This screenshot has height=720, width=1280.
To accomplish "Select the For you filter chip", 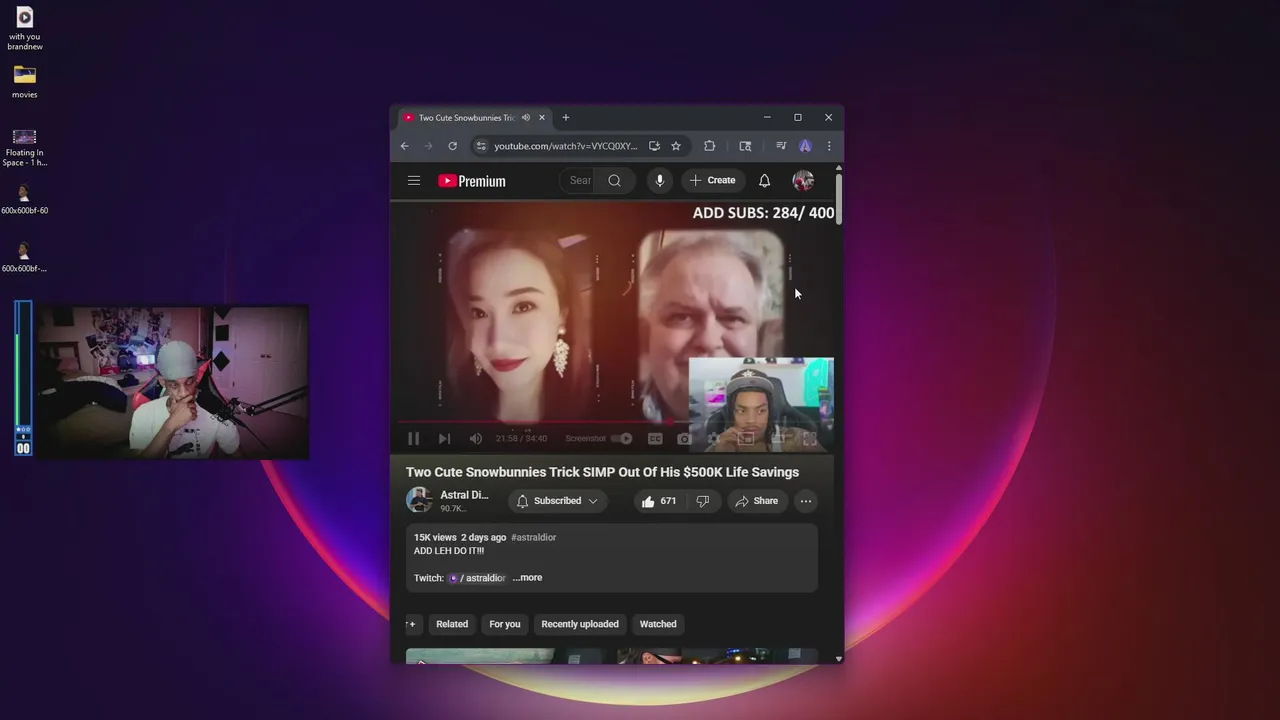I will pyautogui.click(x=505, y=624).
